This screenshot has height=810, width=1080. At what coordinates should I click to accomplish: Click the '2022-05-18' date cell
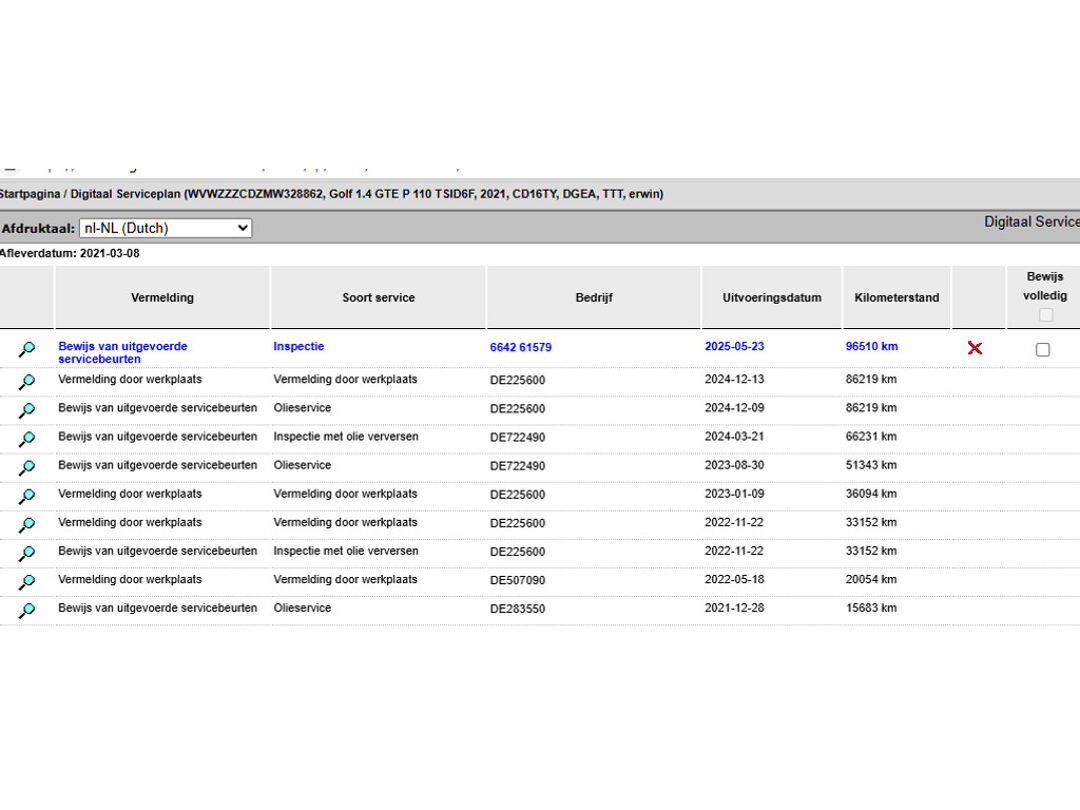[x=734, y=579]
